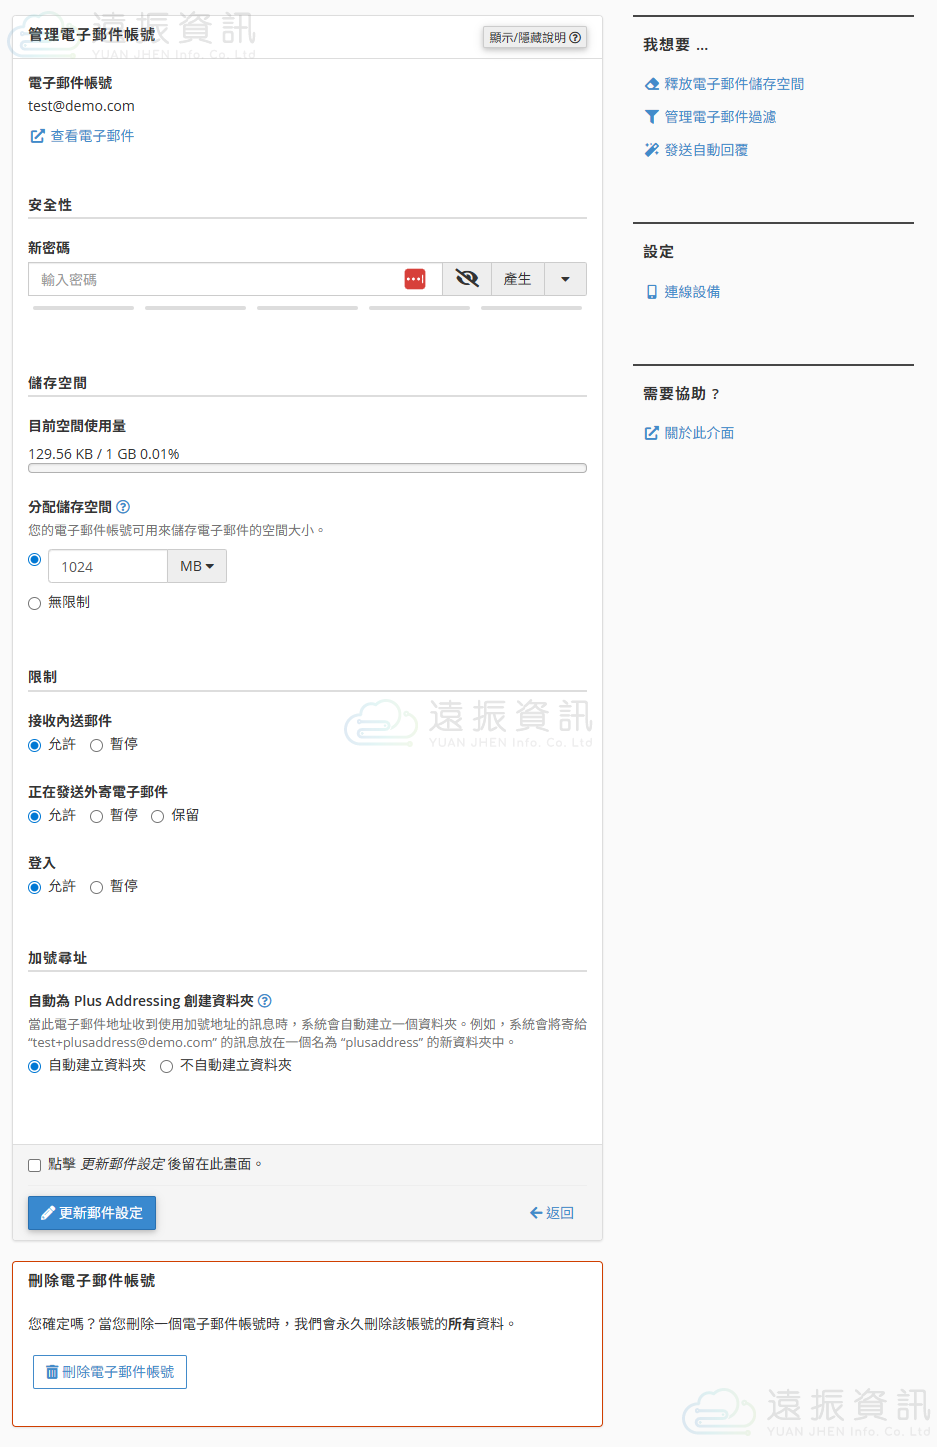Select 保留 for outgoing email
Viewport: 937px width, 1447px height.
click(x=158, y=816)
